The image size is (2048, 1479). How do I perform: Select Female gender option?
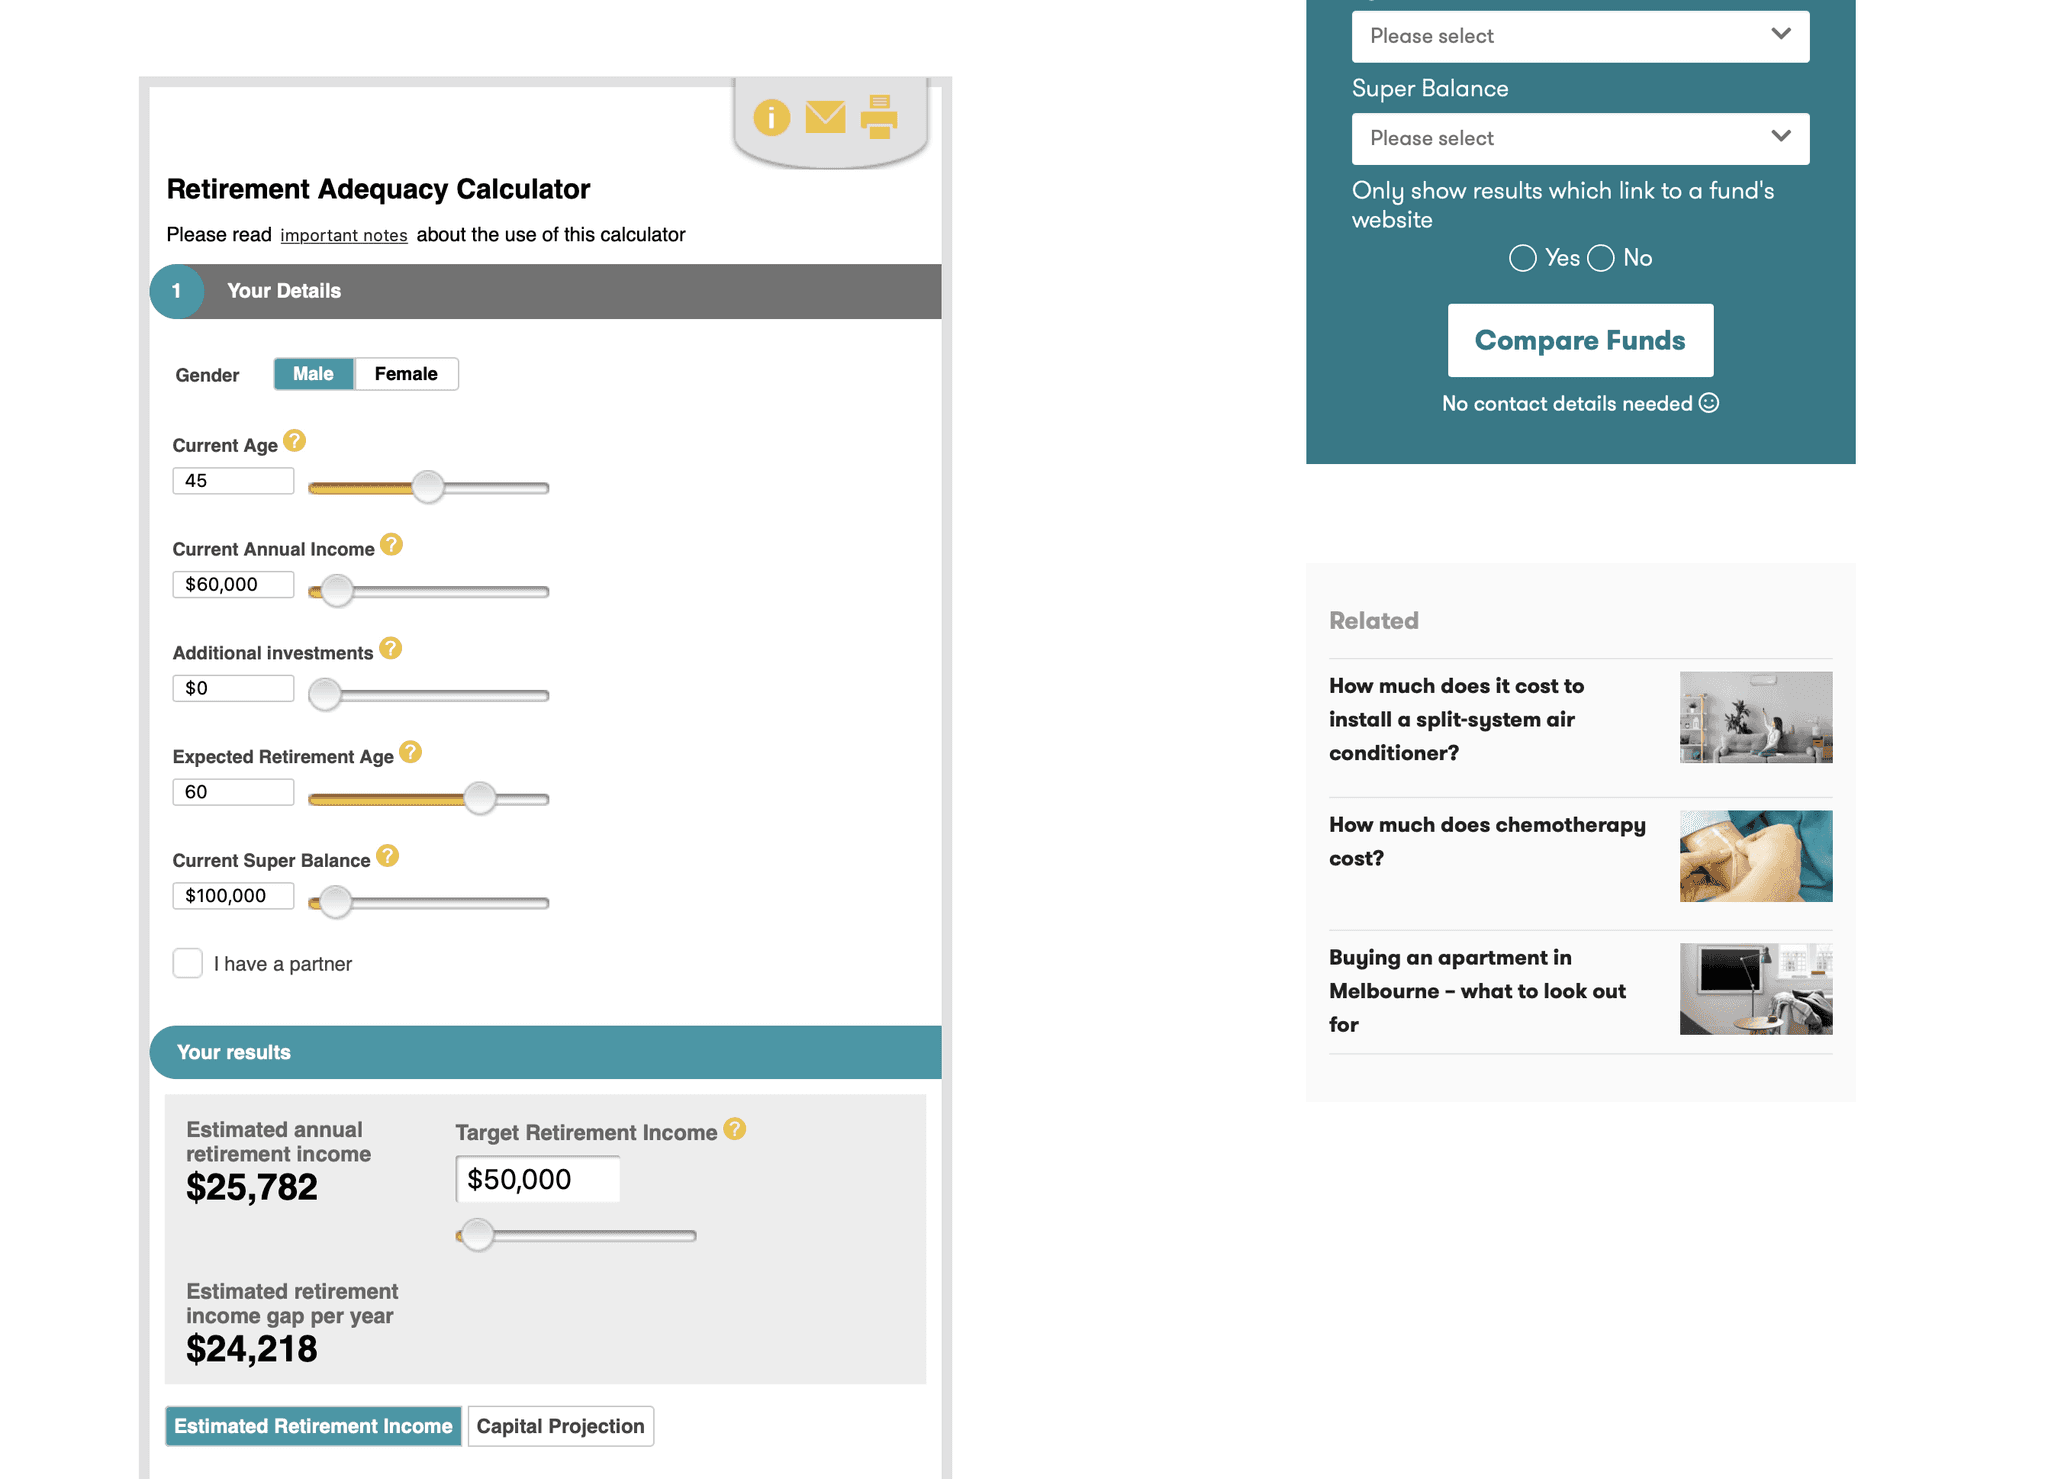click(x=406, y=374)
